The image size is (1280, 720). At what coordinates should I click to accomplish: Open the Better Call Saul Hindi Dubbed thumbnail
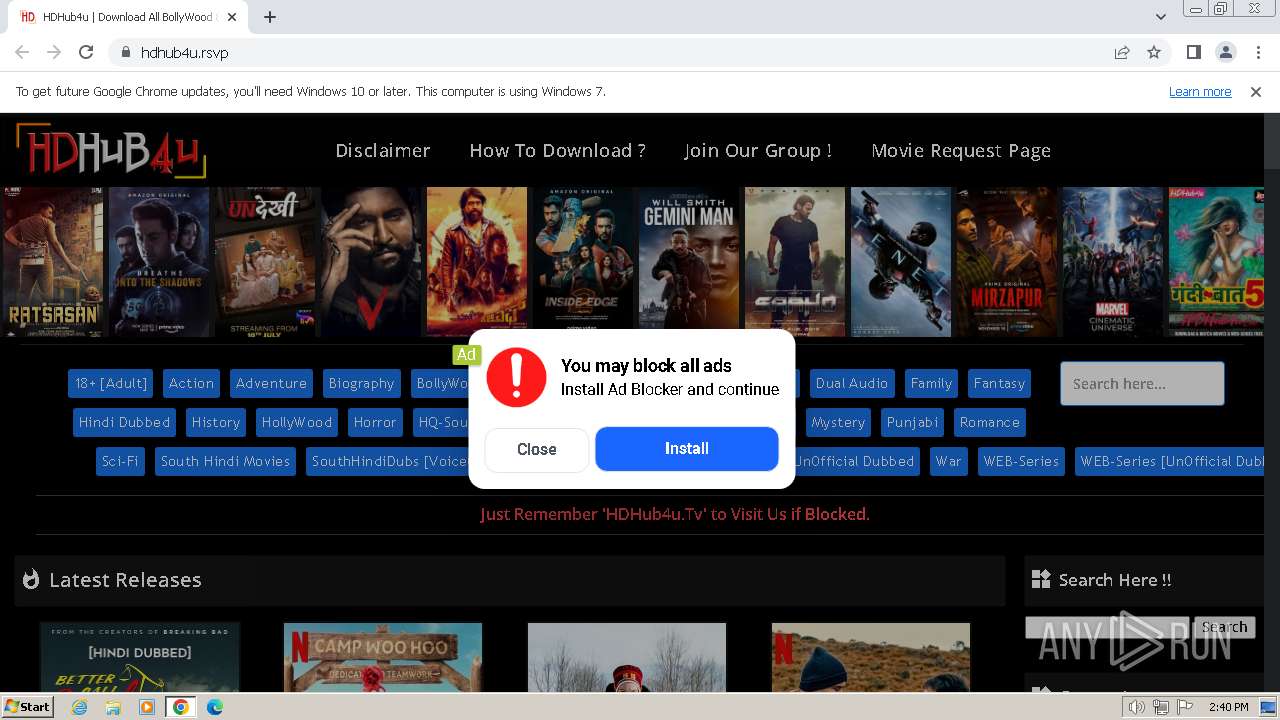(x=140, y=657)
